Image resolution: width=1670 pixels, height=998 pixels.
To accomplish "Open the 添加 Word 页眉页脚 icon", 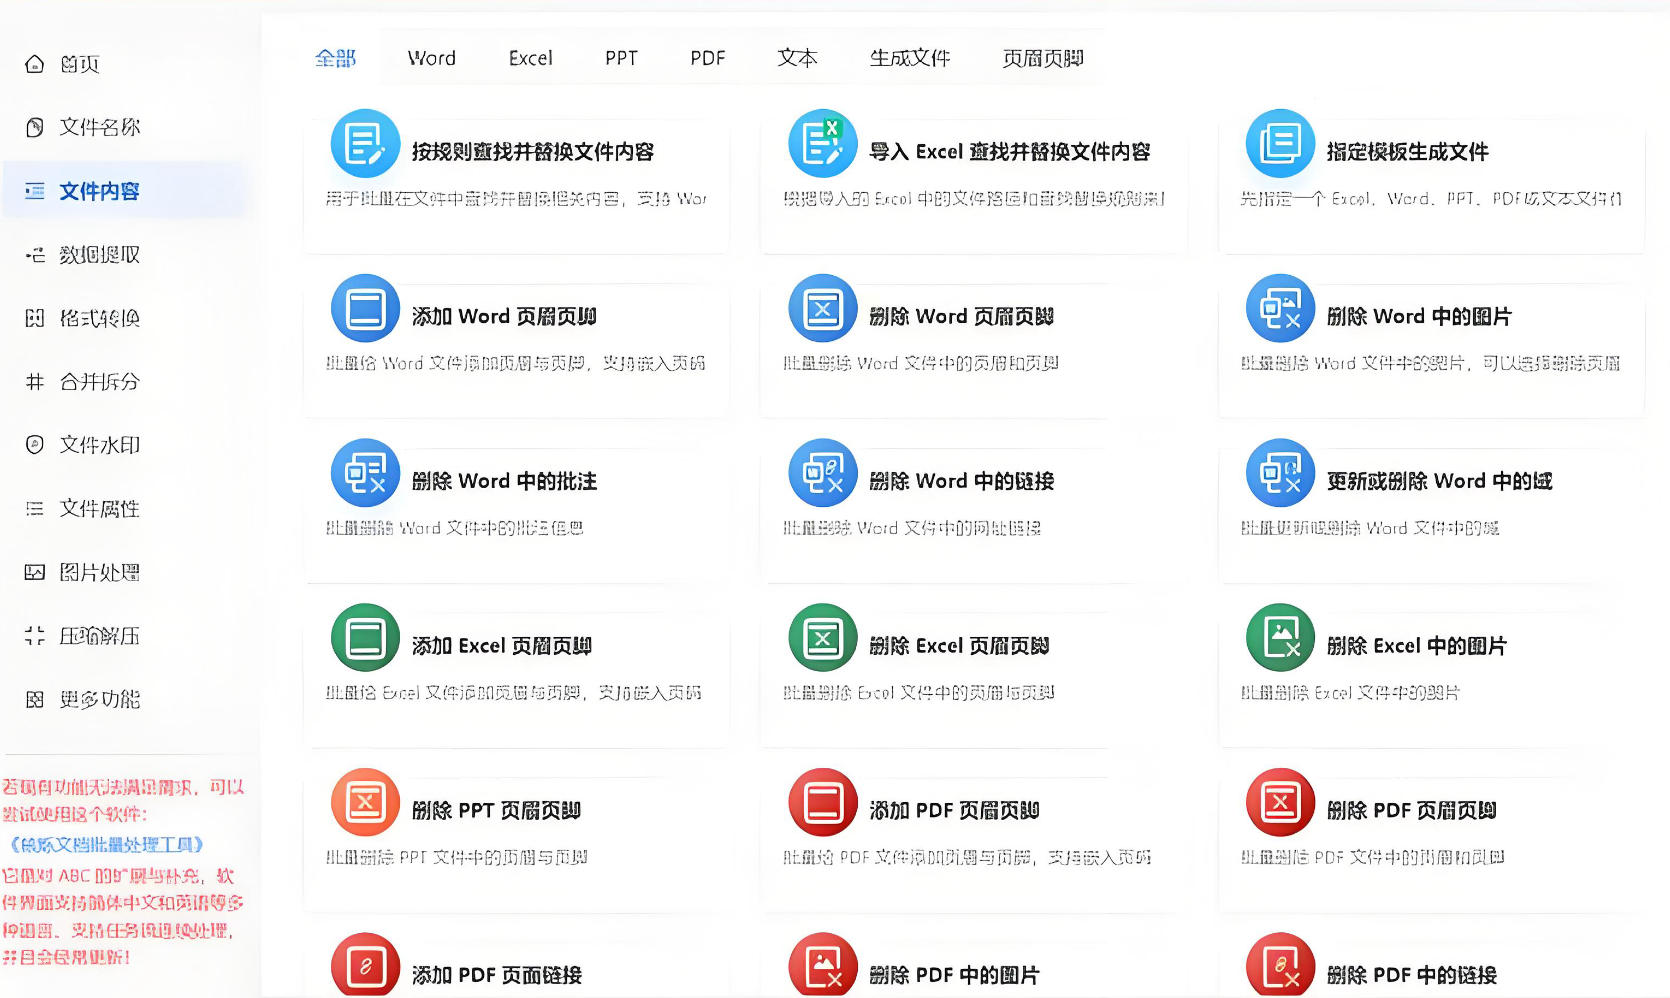I will pyautogui.click(x=366, y=309).
